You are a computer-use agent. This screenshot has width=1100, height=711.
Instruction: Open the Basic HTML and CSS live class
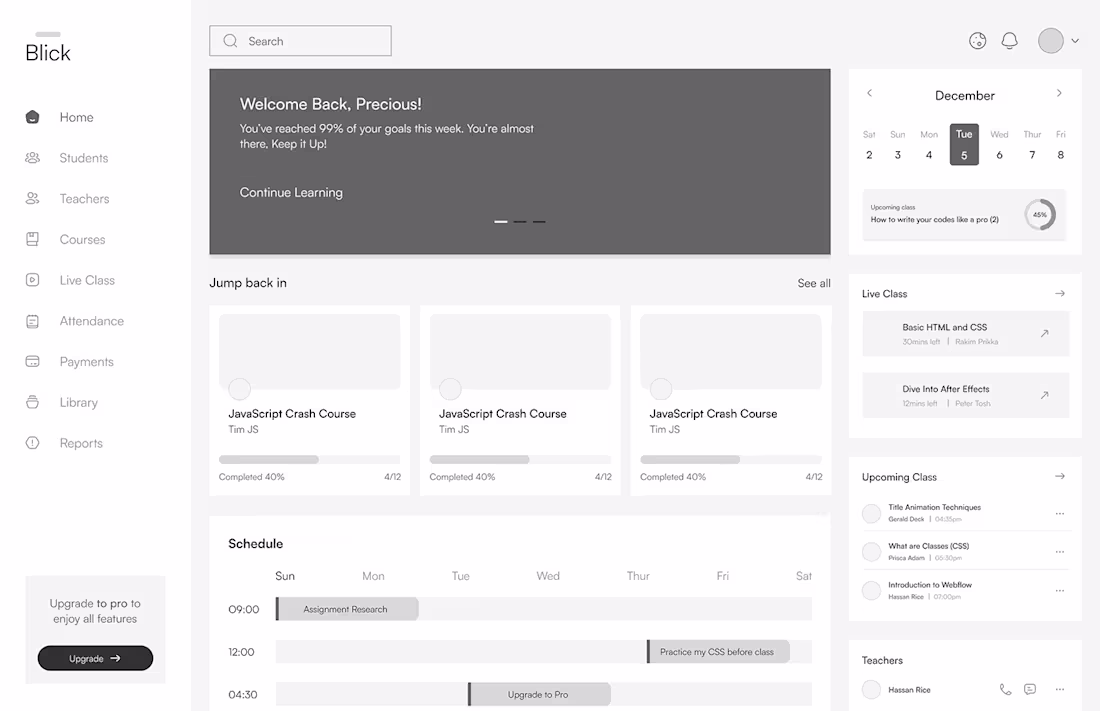[x=965, y=333]
